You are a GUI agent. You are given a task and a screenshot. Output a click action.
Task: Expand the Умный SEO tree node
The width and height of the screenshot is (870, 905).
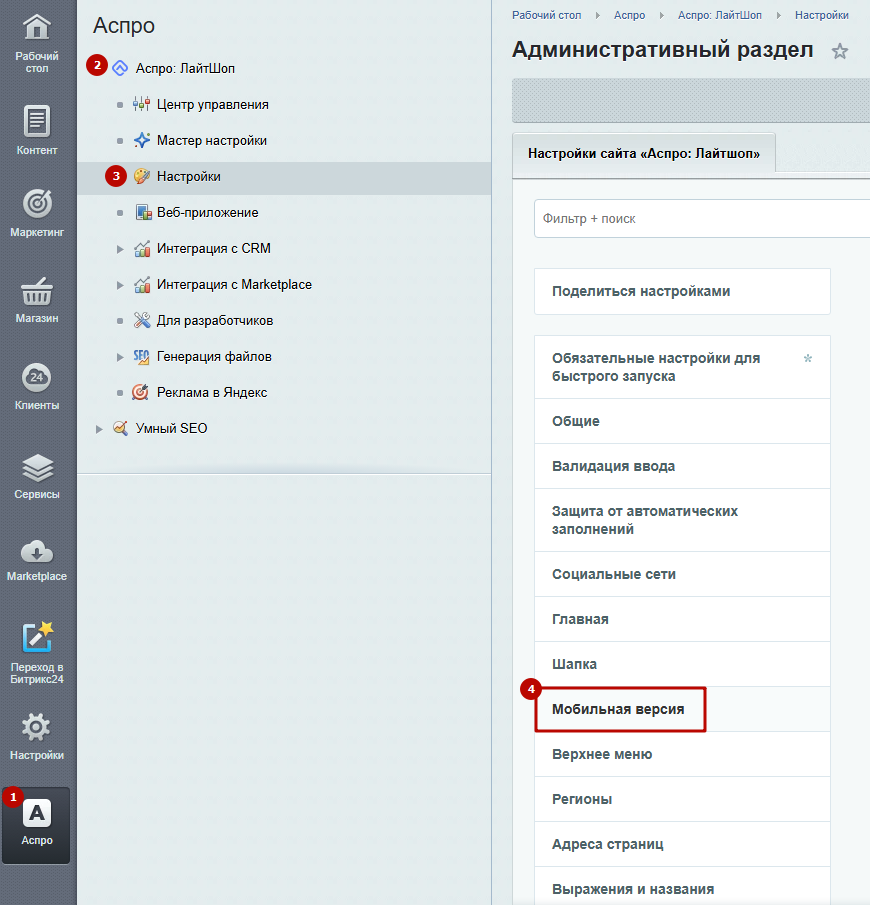pos(99,429)
